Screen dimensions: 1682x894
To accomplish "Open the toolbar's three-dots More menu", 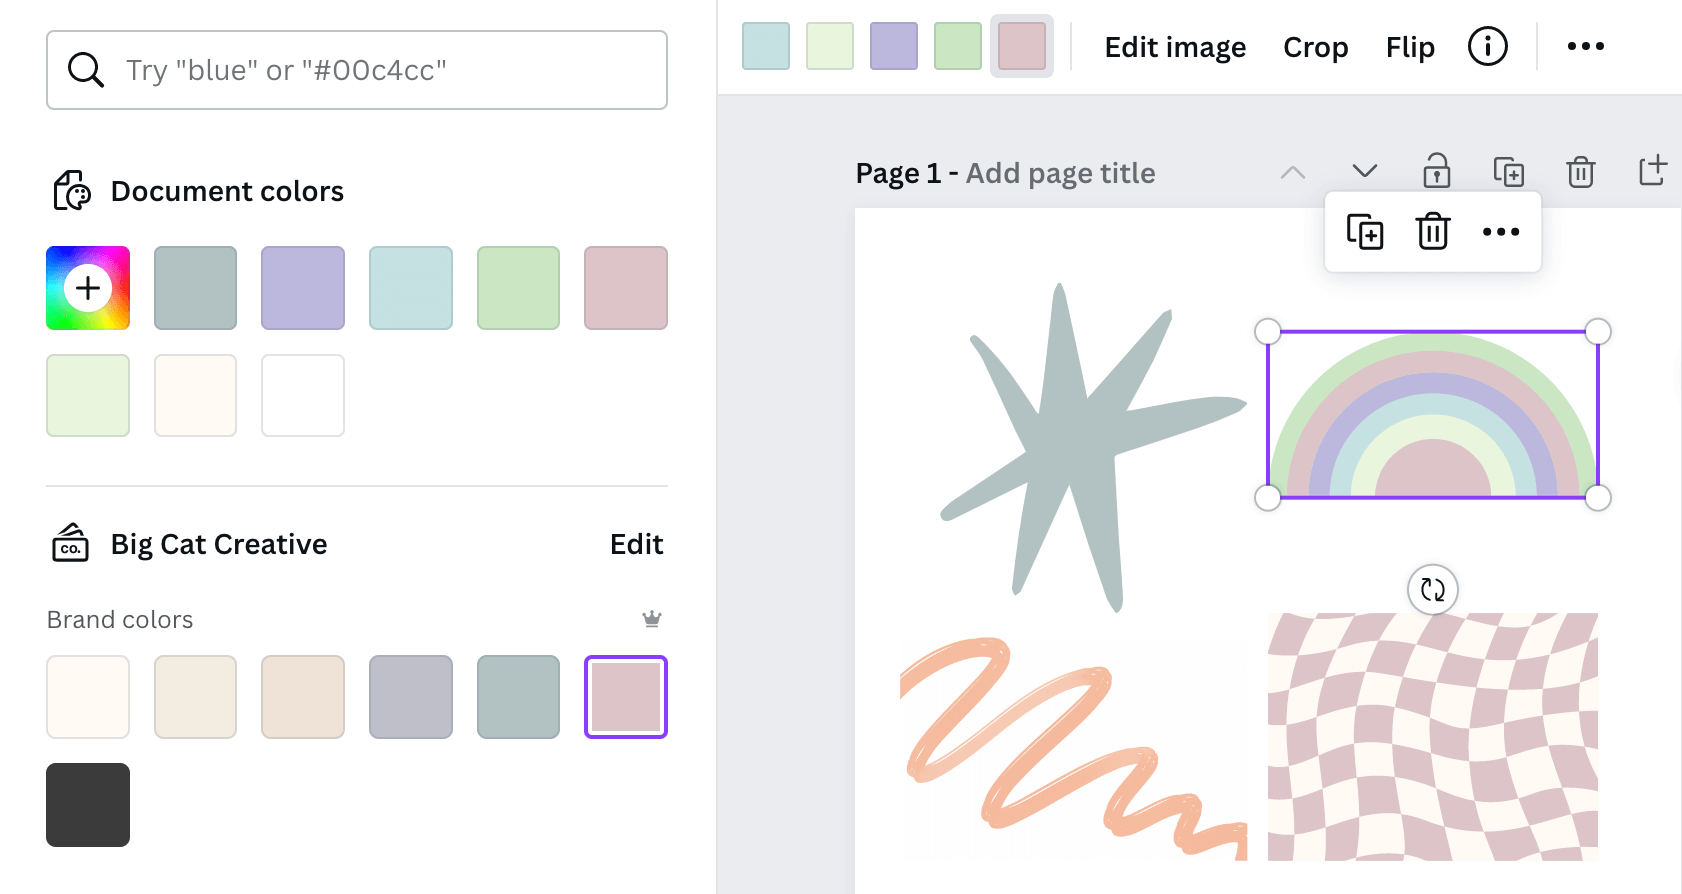I will (x=1585, y=47).
